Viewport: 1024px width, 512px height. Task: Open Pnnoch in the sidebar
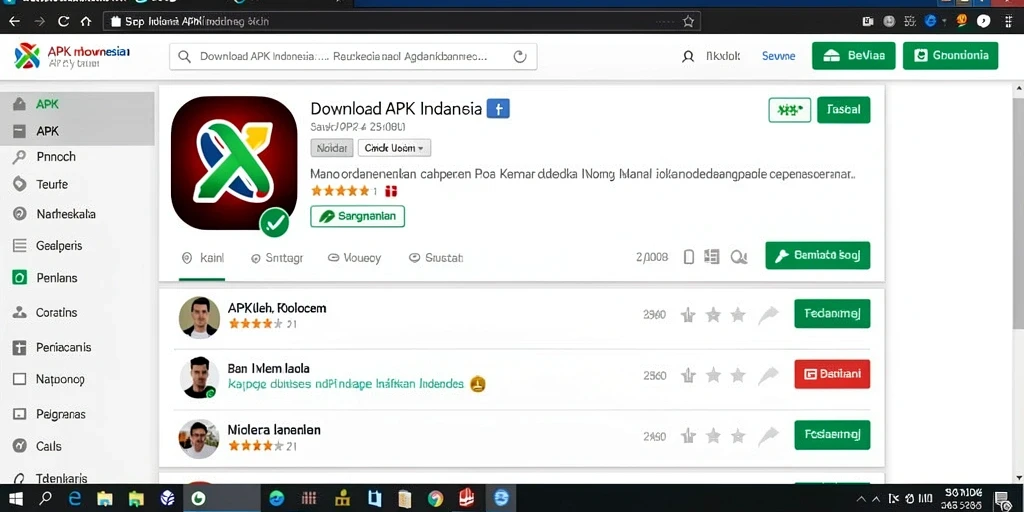[56, 157]
